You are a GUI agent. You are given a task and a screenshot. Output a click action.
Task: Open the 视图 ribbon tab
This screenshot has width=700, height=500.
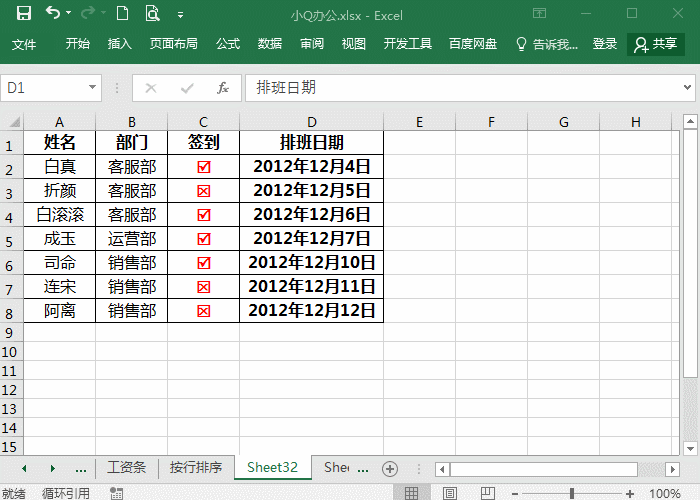[x=354, y=44]
